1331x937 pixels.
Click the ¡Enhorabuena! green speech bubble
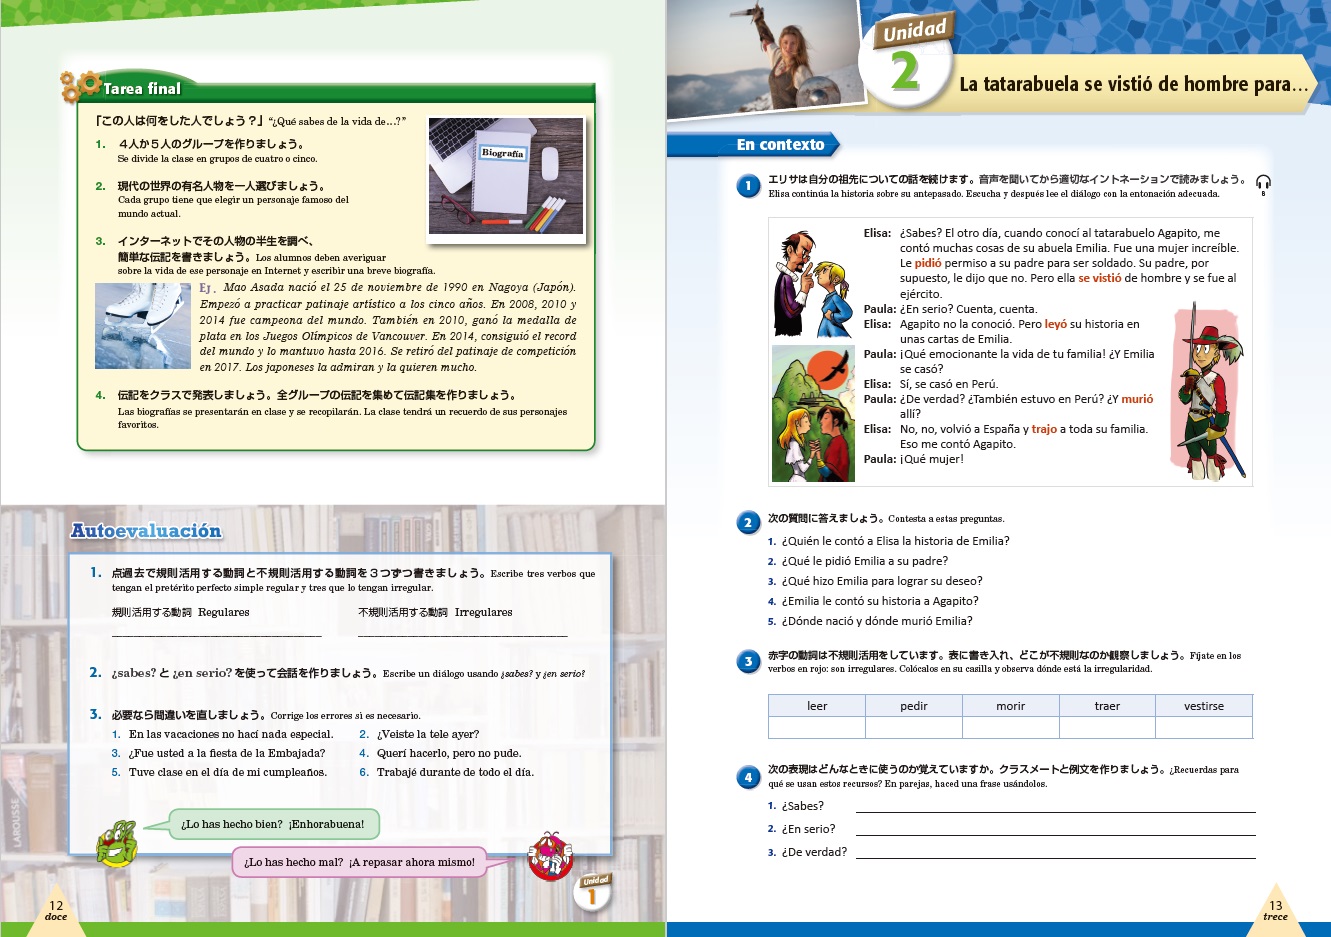(x=273, y=824)
